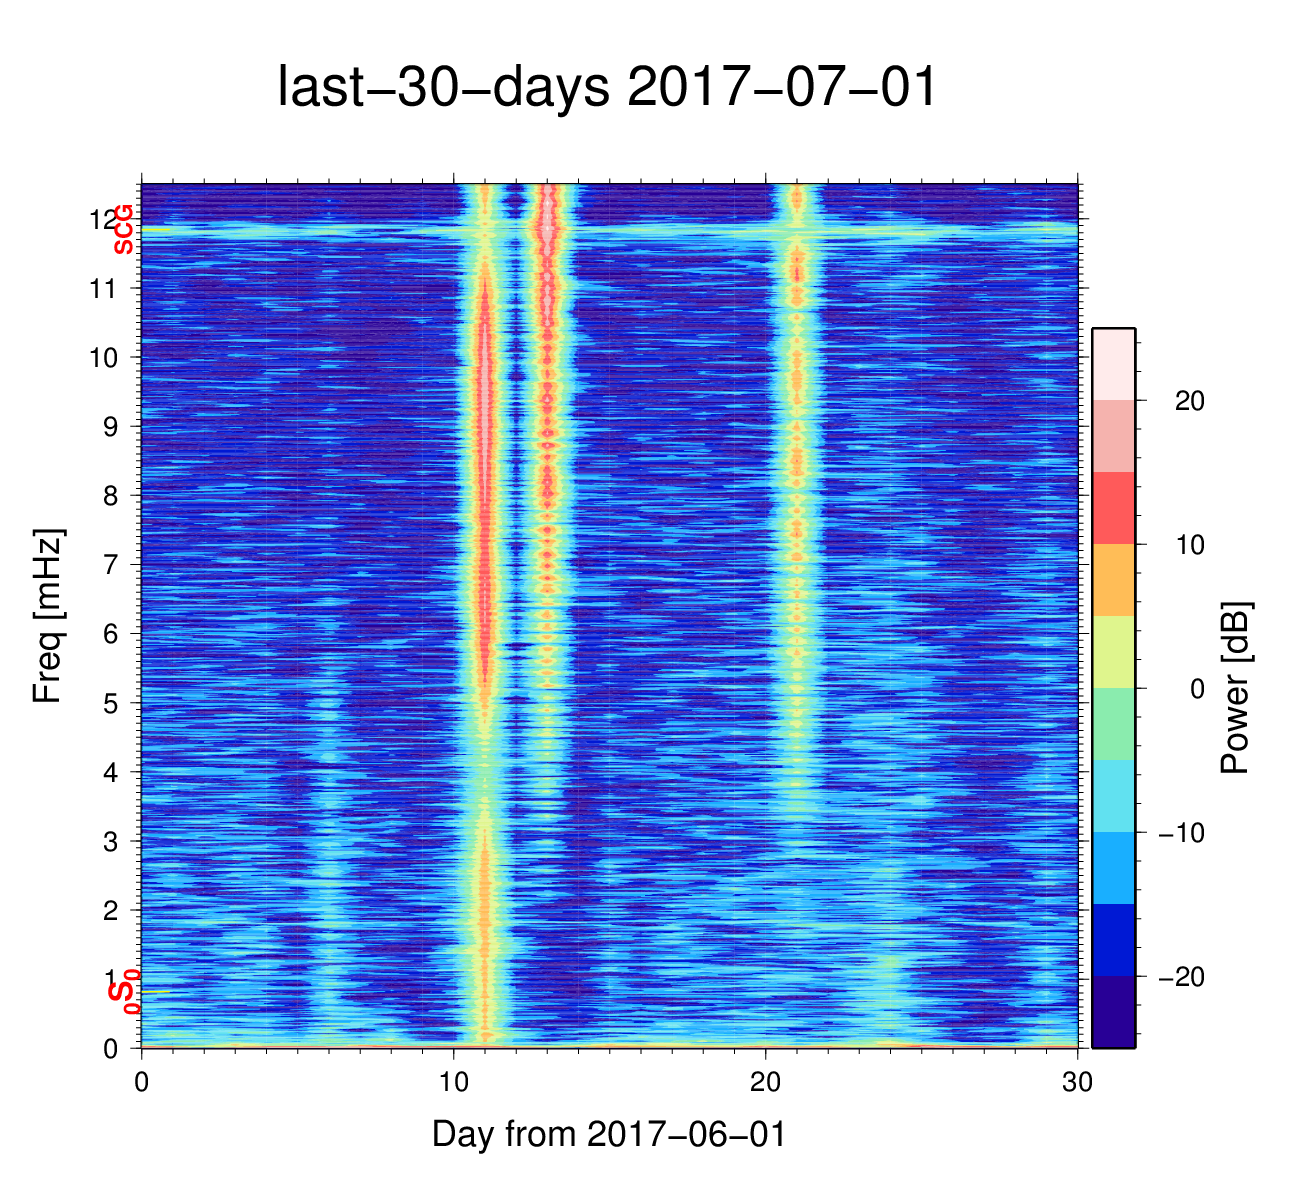This screenshot has height=1190, width=1290.
Task: Click the 20 tick label on colorbar
Action: click(x=1189, y=401)
